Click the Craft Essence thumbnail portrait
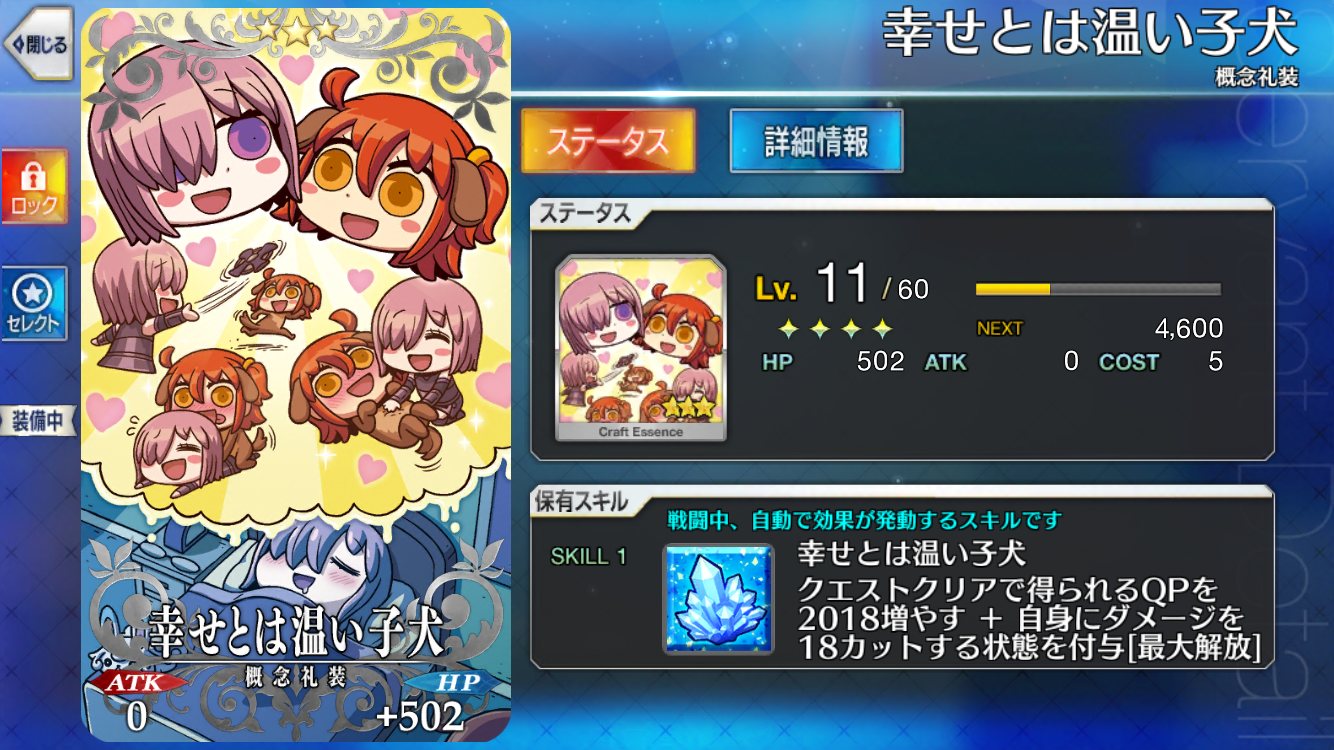 point(641,347)
